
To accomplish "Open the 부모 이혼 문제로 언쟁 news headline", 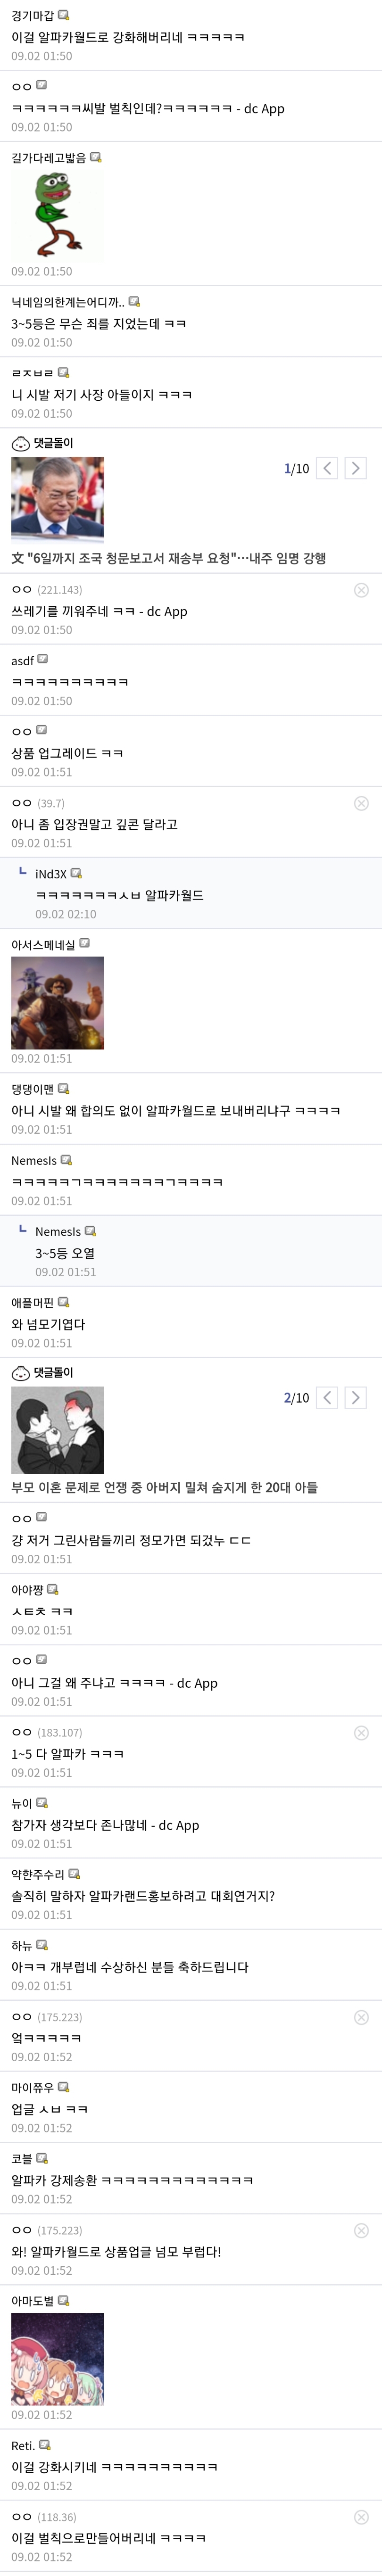I will tap(164, 1487).
